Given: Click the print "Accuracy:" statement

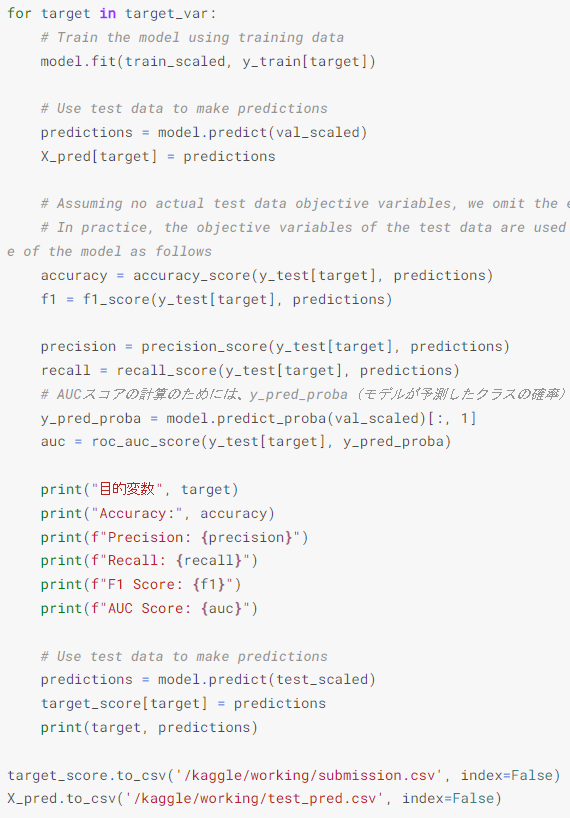Looking at the screenshot, I should pyautogui.click(x=157, y=513).
